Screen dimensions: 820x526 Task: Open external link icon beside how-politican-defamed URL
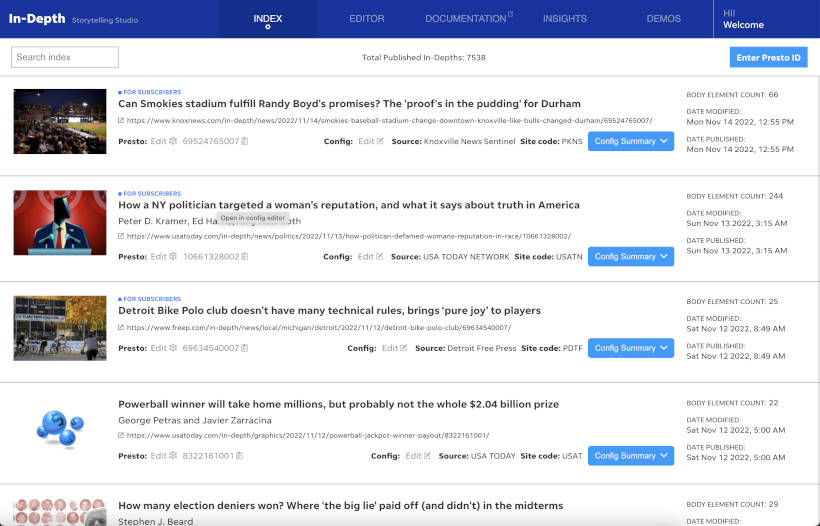[121, 236]
